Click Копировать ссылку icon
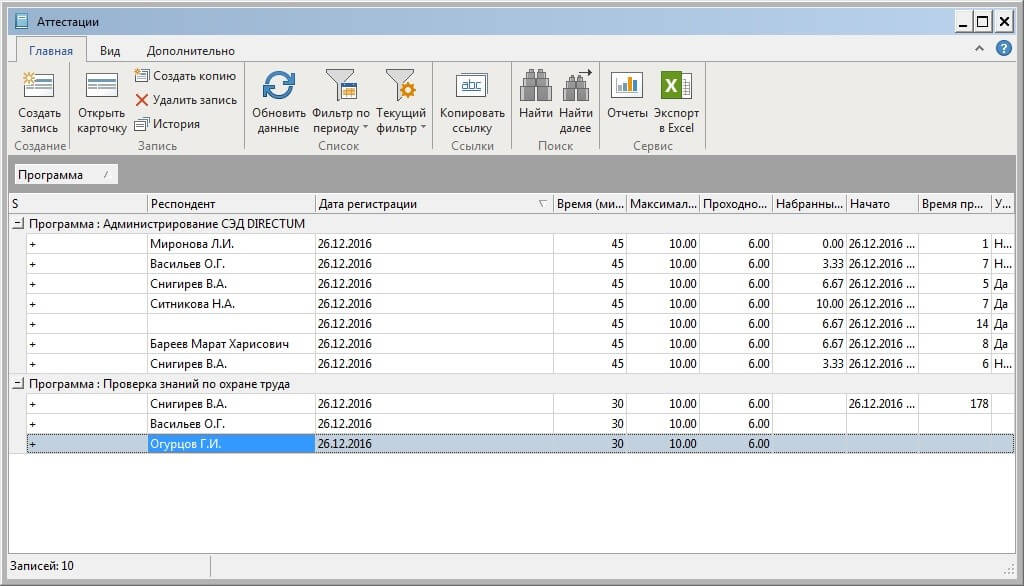This screenshot has height=586, width=1024. pyautogui.click(x=472, y=86)
